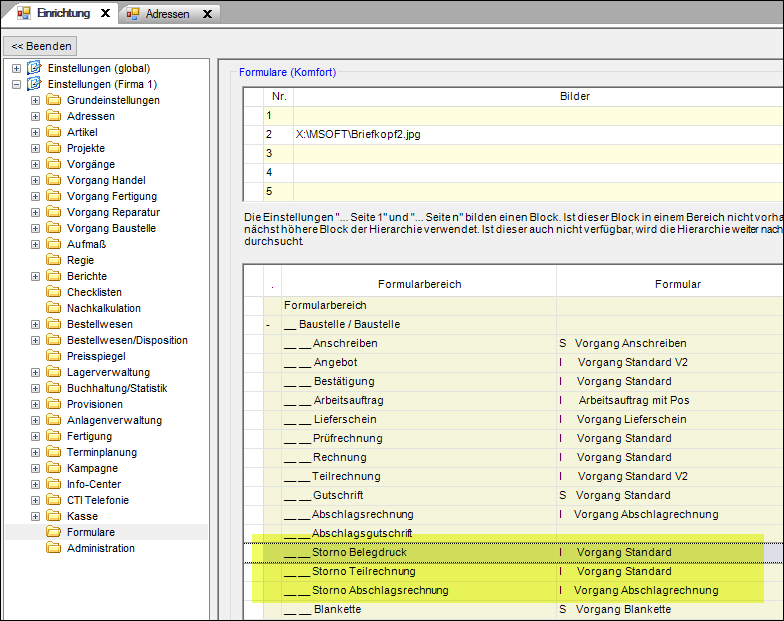
Task: Click the Einstellungen (global) settings icon
Action: pyautogui.click(x=35, y=68)
